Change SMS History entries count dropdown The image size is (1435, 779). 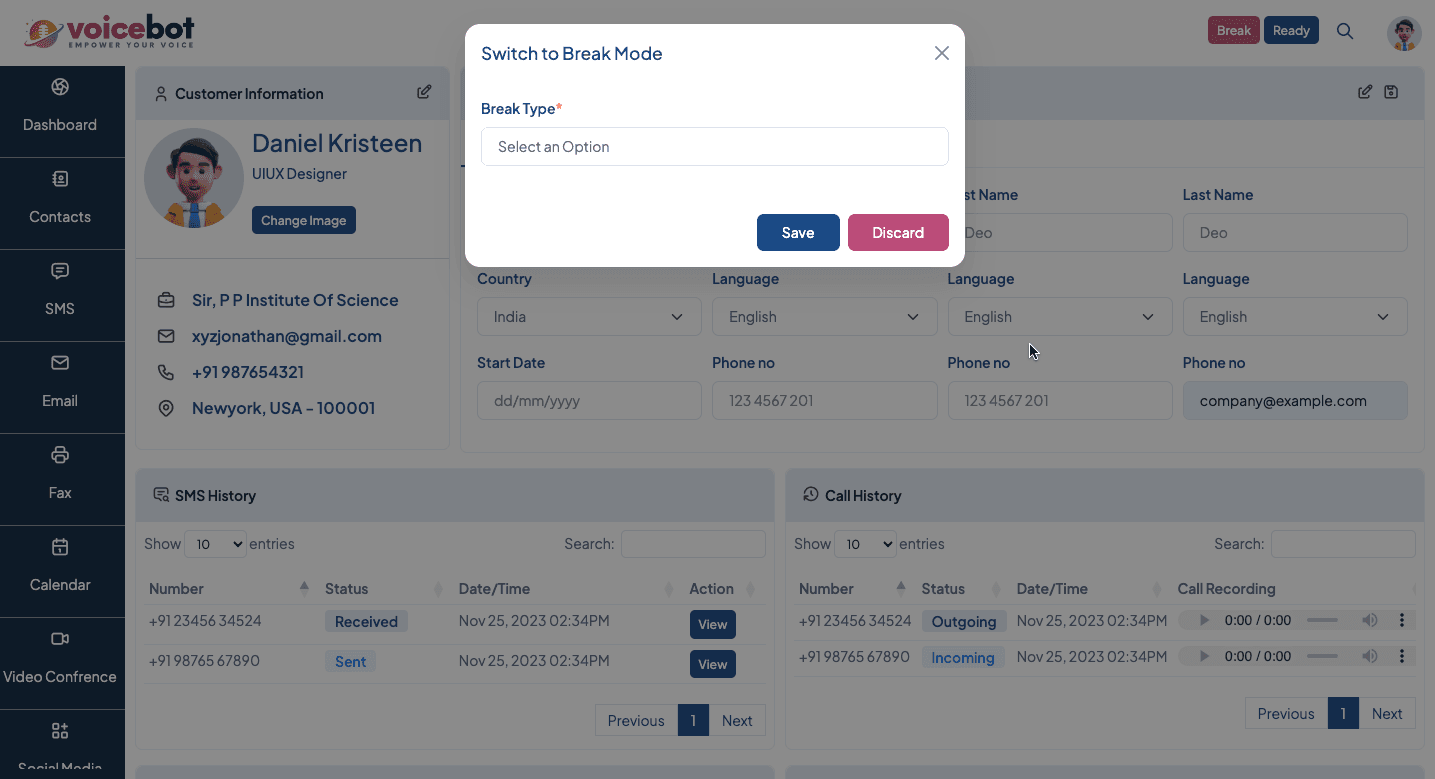[215, 544]
